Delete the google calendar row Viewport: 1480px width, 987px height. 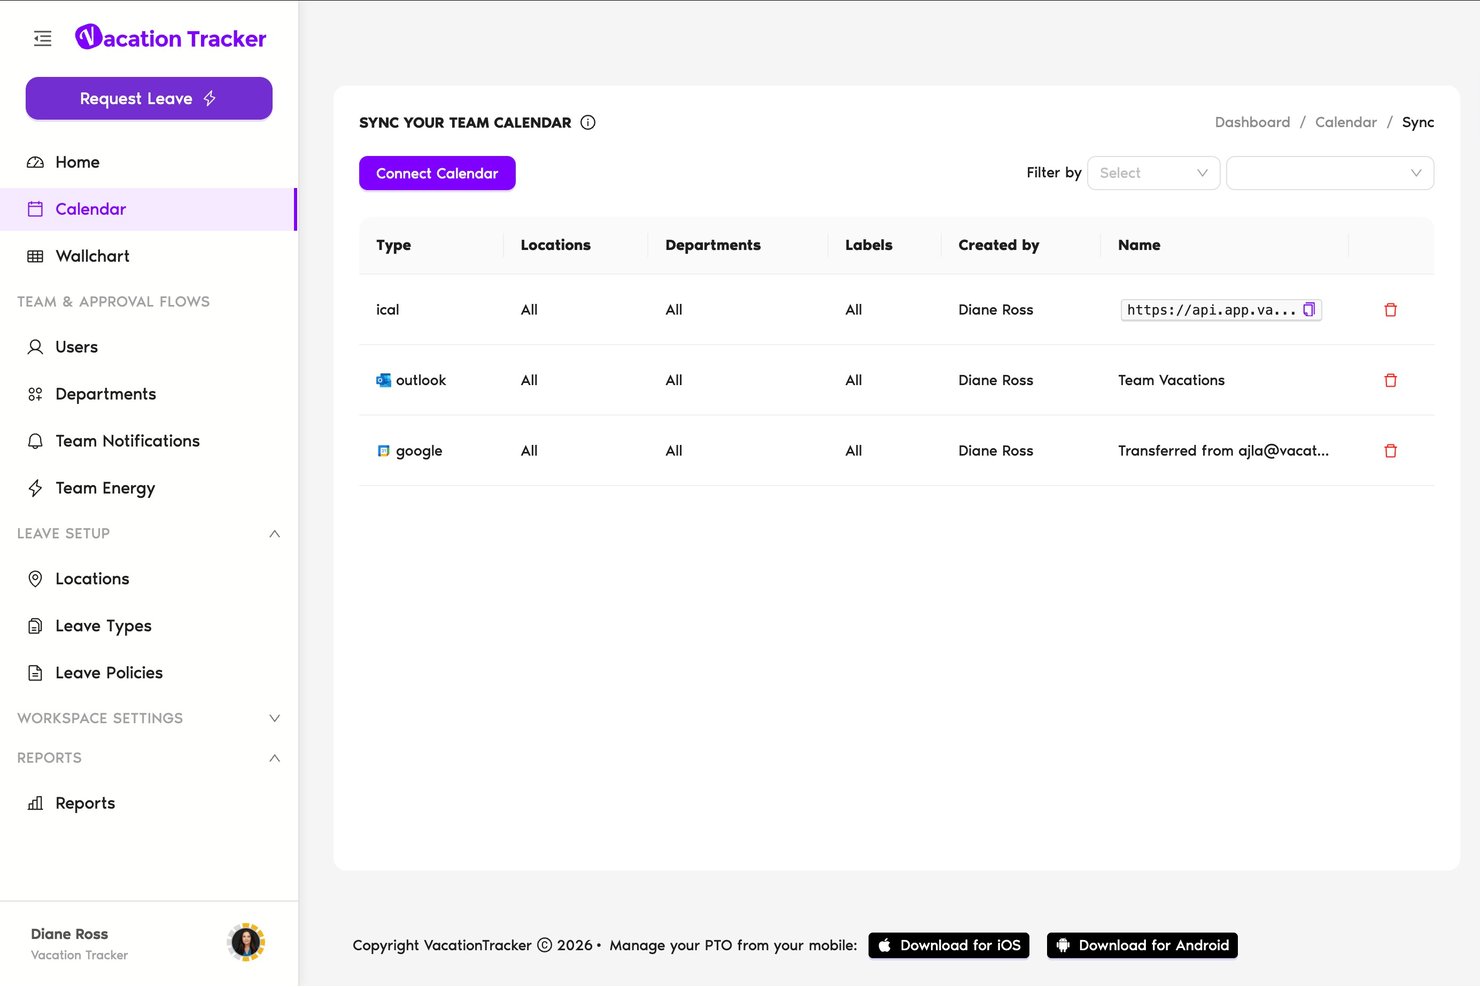(1390, 451)
